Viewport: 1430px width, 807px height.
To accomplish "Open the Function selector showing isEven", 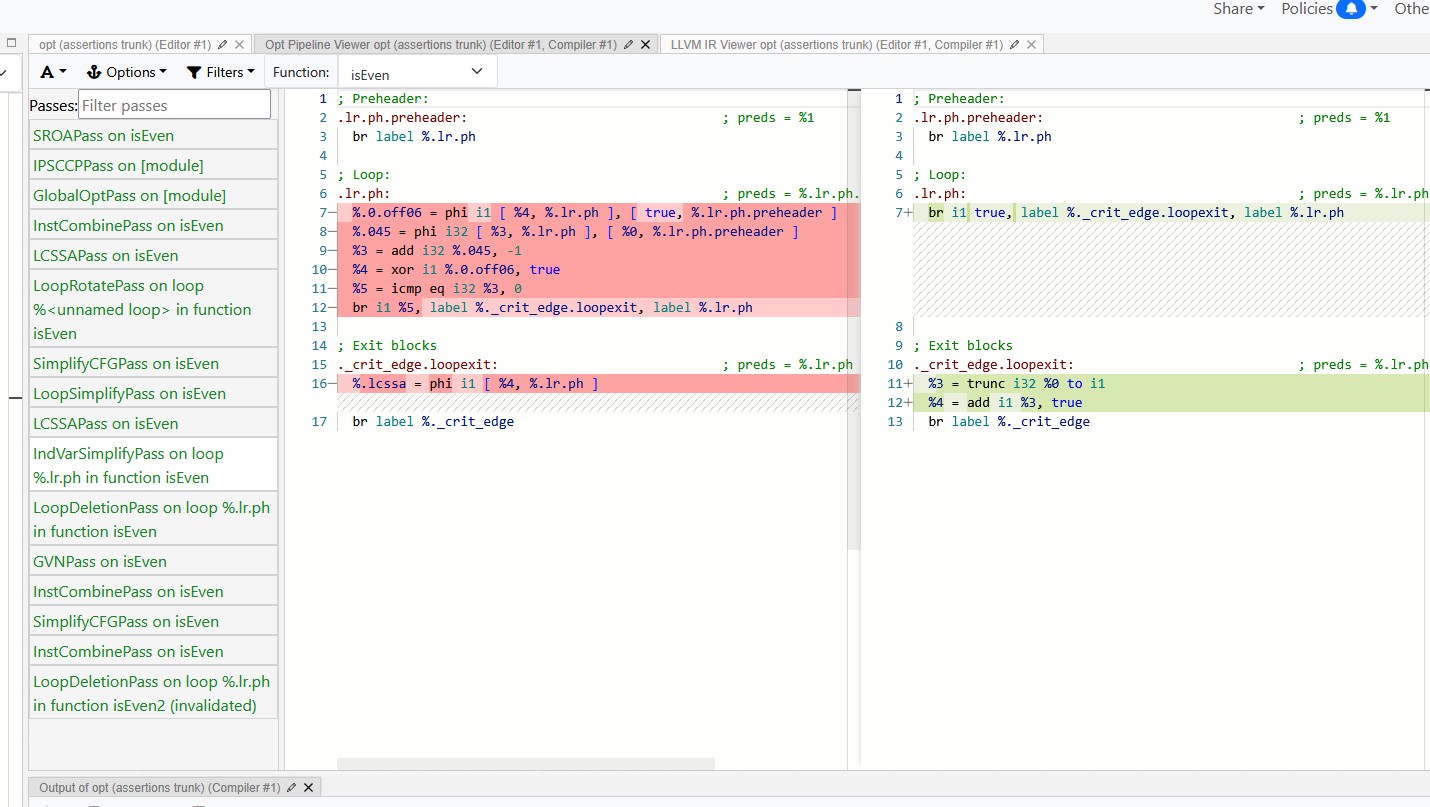I will coord(417,72).
